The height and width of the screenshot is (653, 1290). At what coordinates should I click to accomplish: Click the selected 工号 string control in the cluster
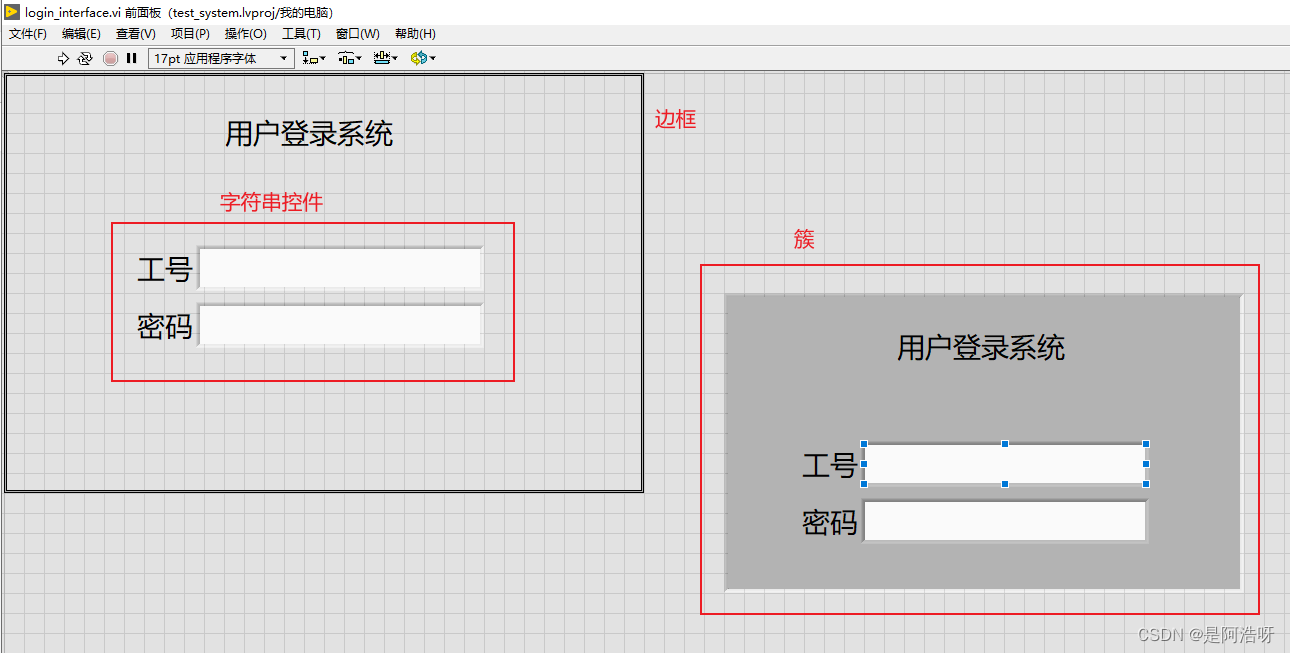1004,465
